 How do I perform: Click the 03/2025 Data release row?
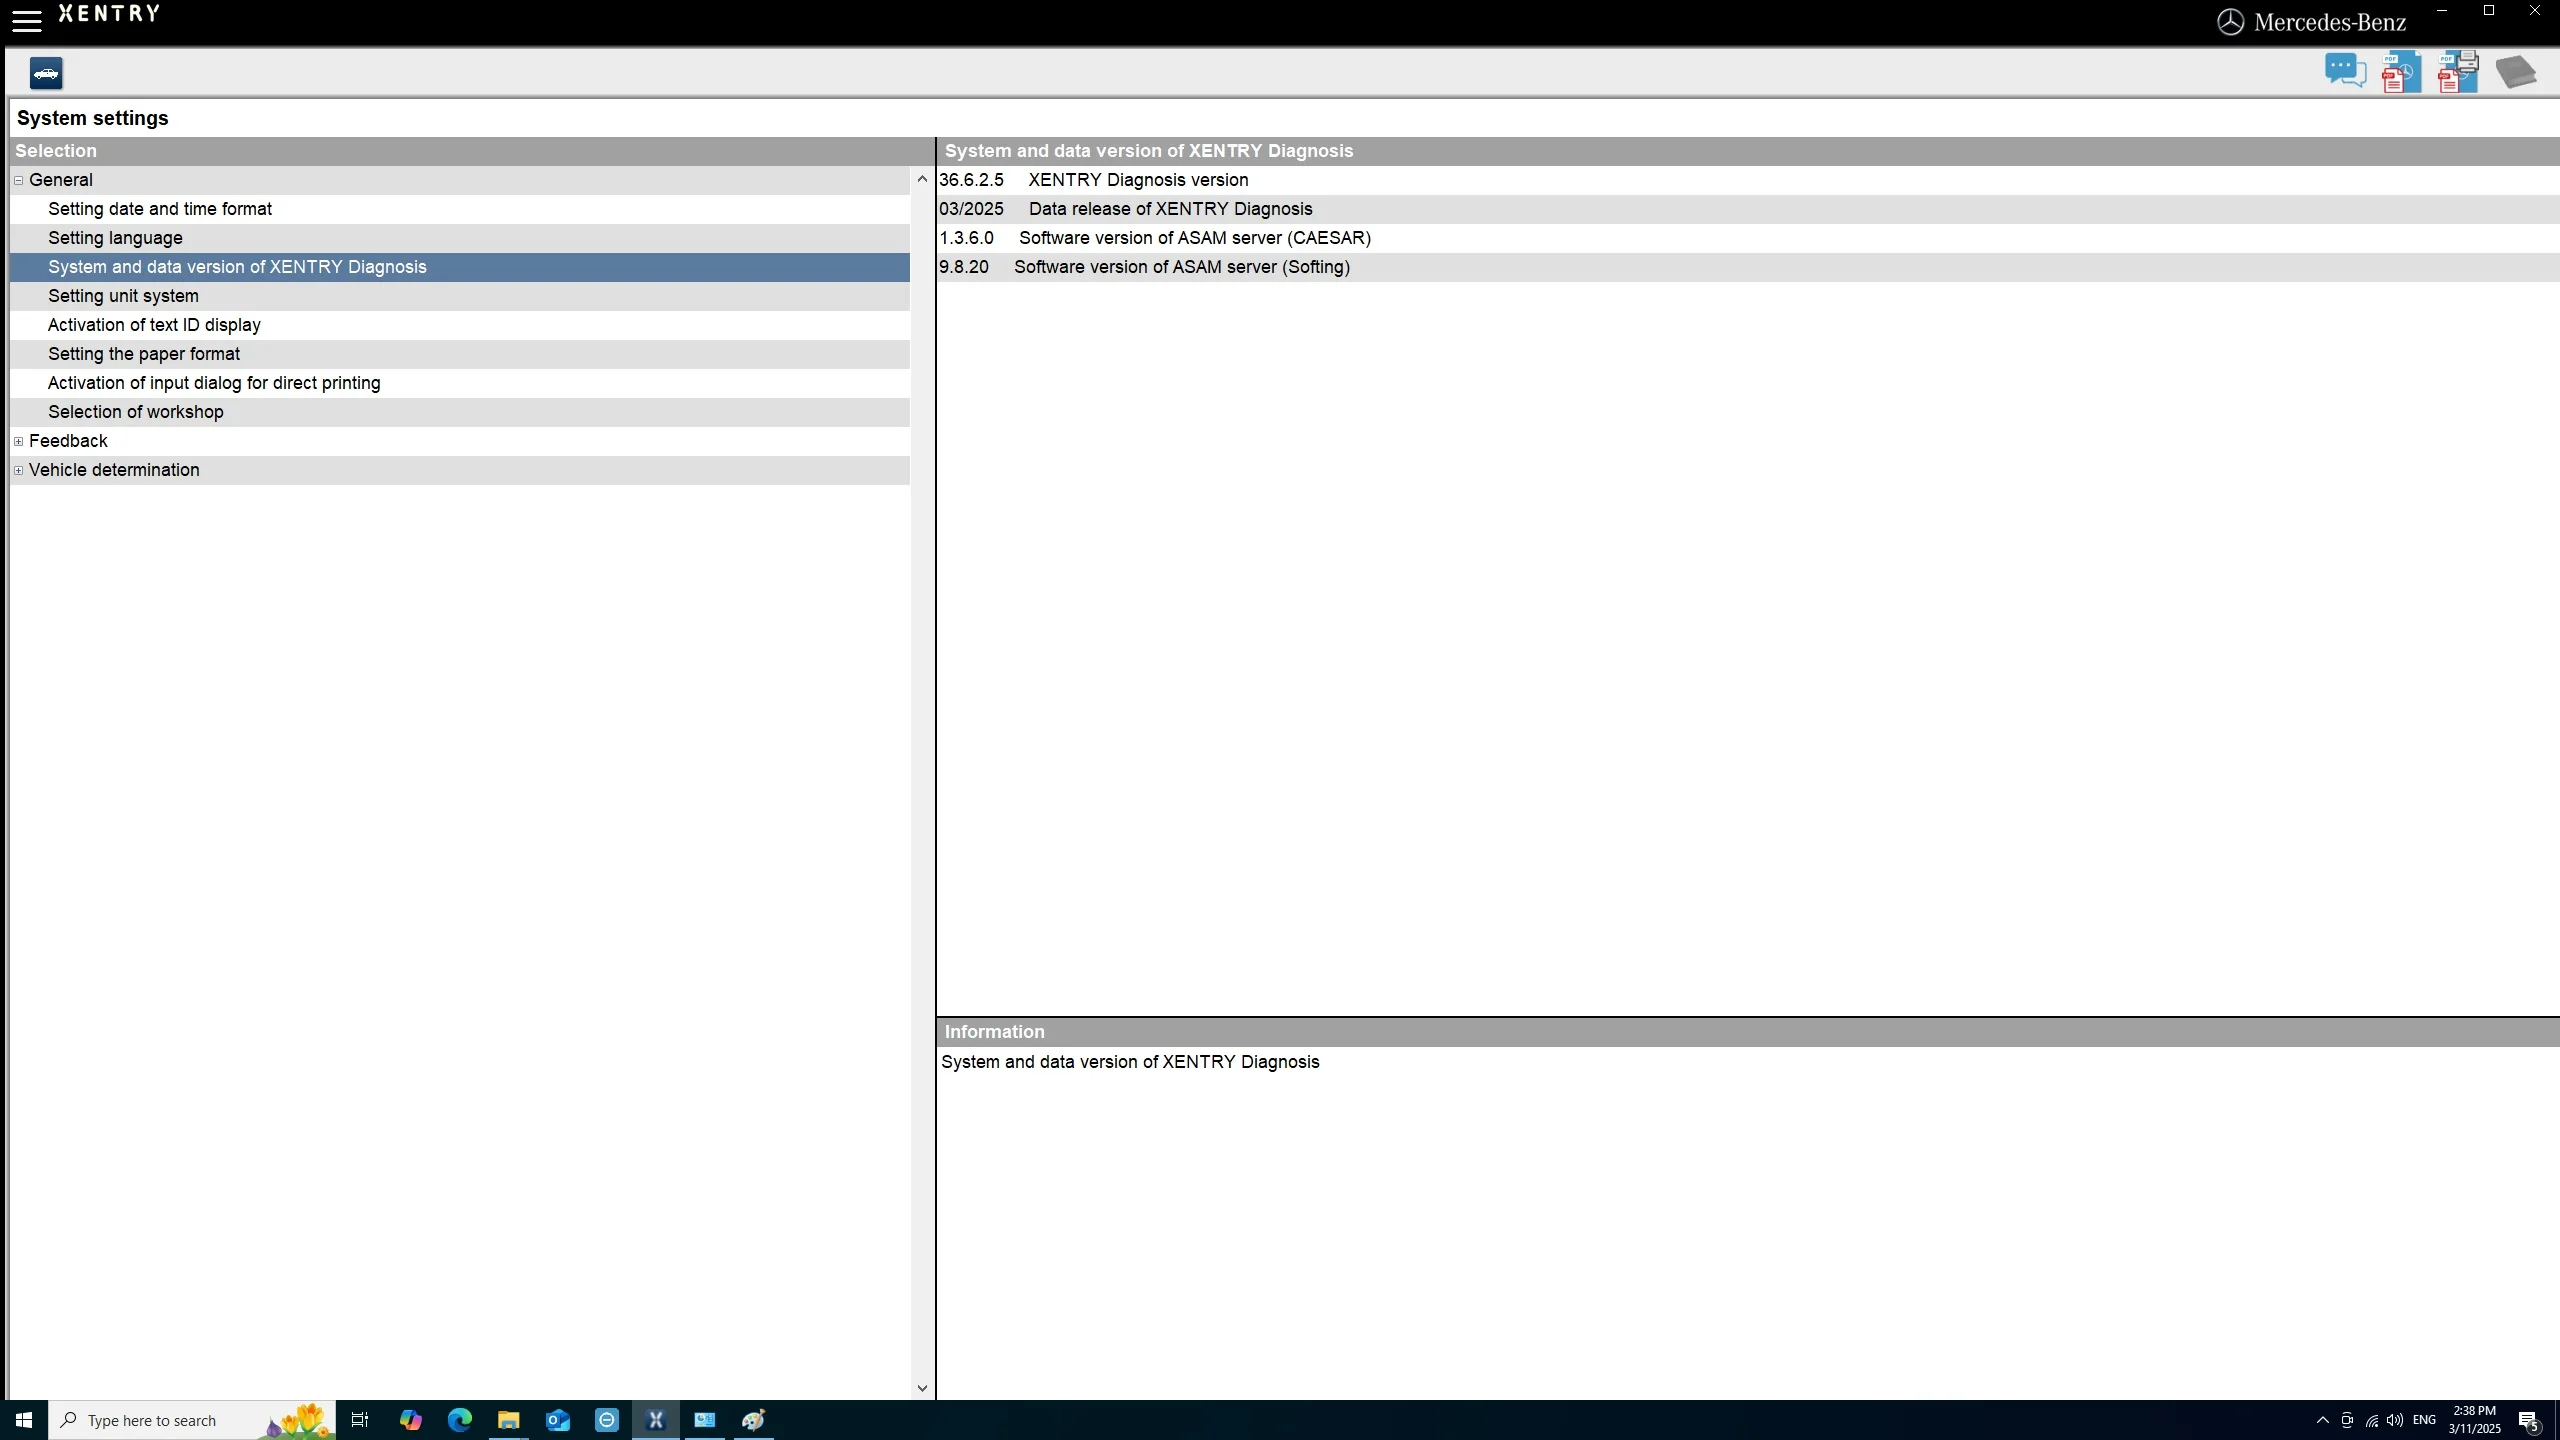pyautogui.click(x=1748, y=209)
